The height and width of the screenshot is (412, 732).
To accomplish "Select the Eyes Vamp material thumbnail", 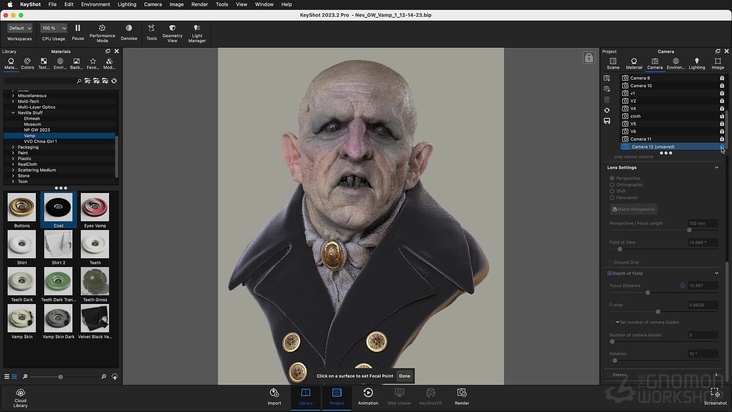I will coord(95,209).
